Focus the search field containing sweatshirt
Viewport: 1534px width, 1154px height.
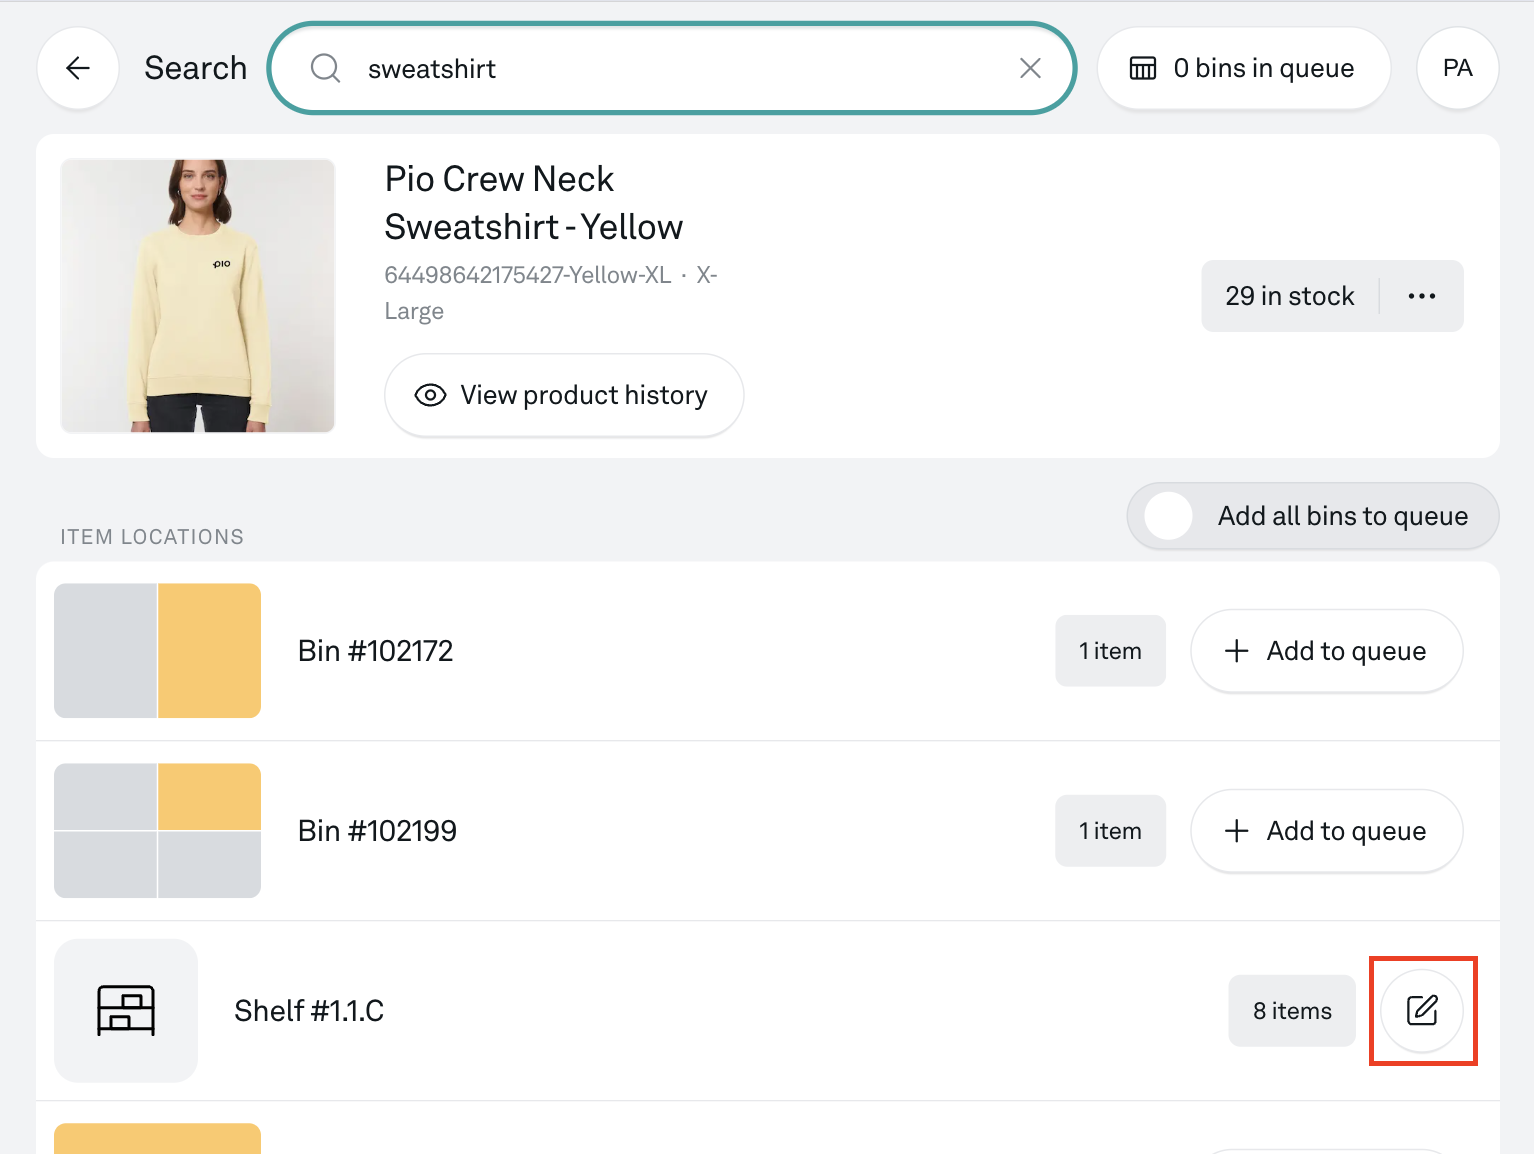pos(672,68)
